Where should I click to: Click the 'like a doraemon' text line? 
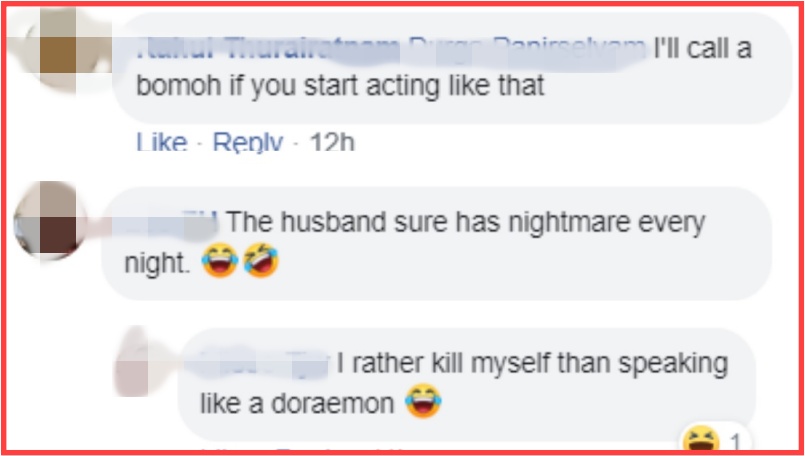(x=297, y=404)
